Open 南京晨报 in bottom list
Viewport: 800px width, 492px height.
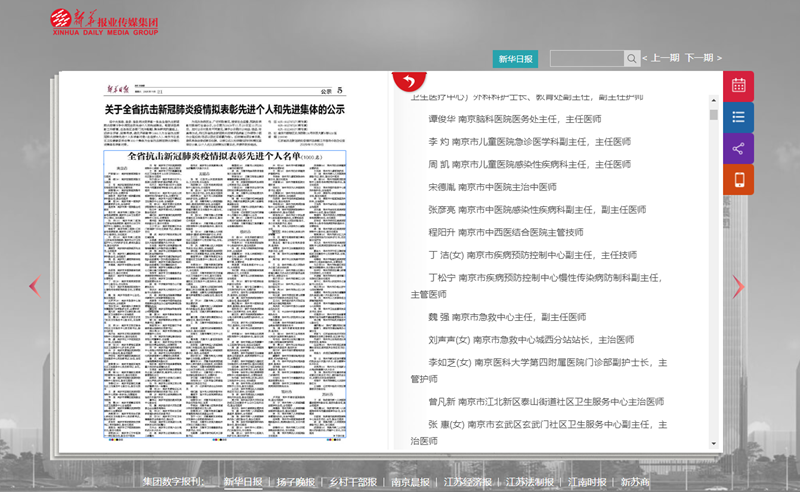[411, 482]
